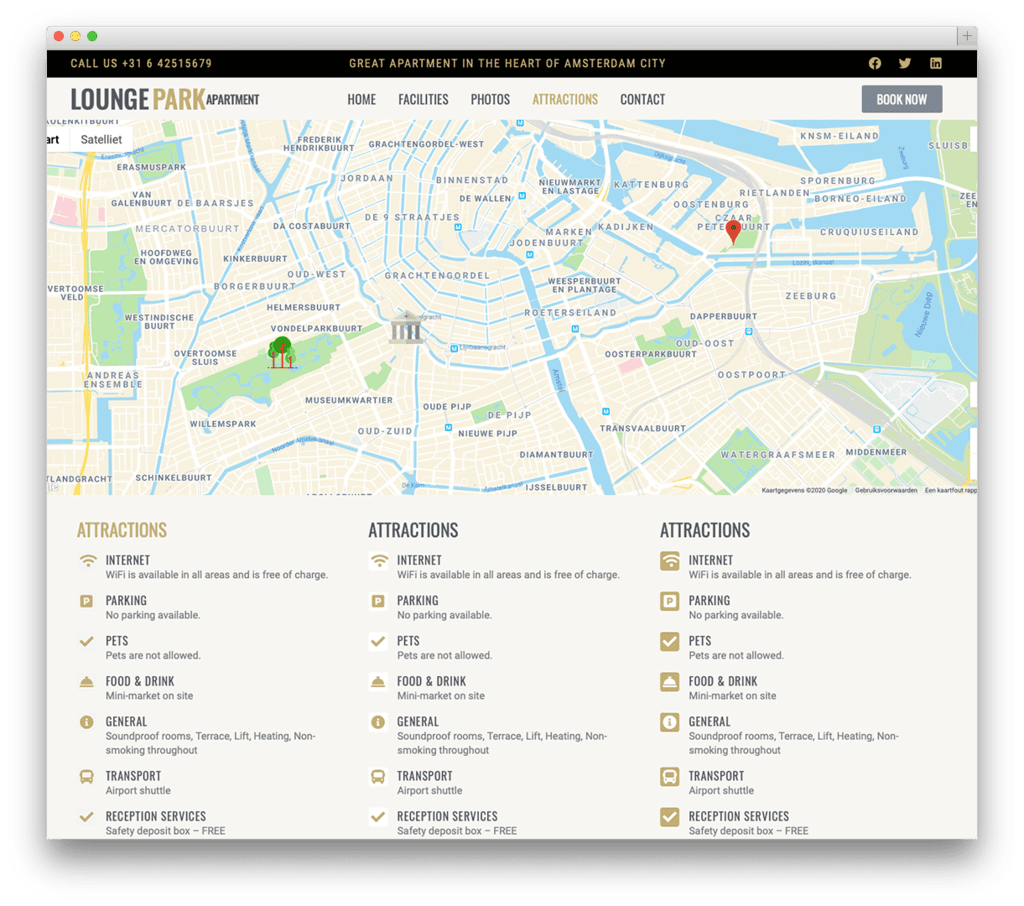Image resolution: width=1024 pixels, height=906 pixels.
Task: Click the new tab plus button in the browser
Action: point(967,36)
